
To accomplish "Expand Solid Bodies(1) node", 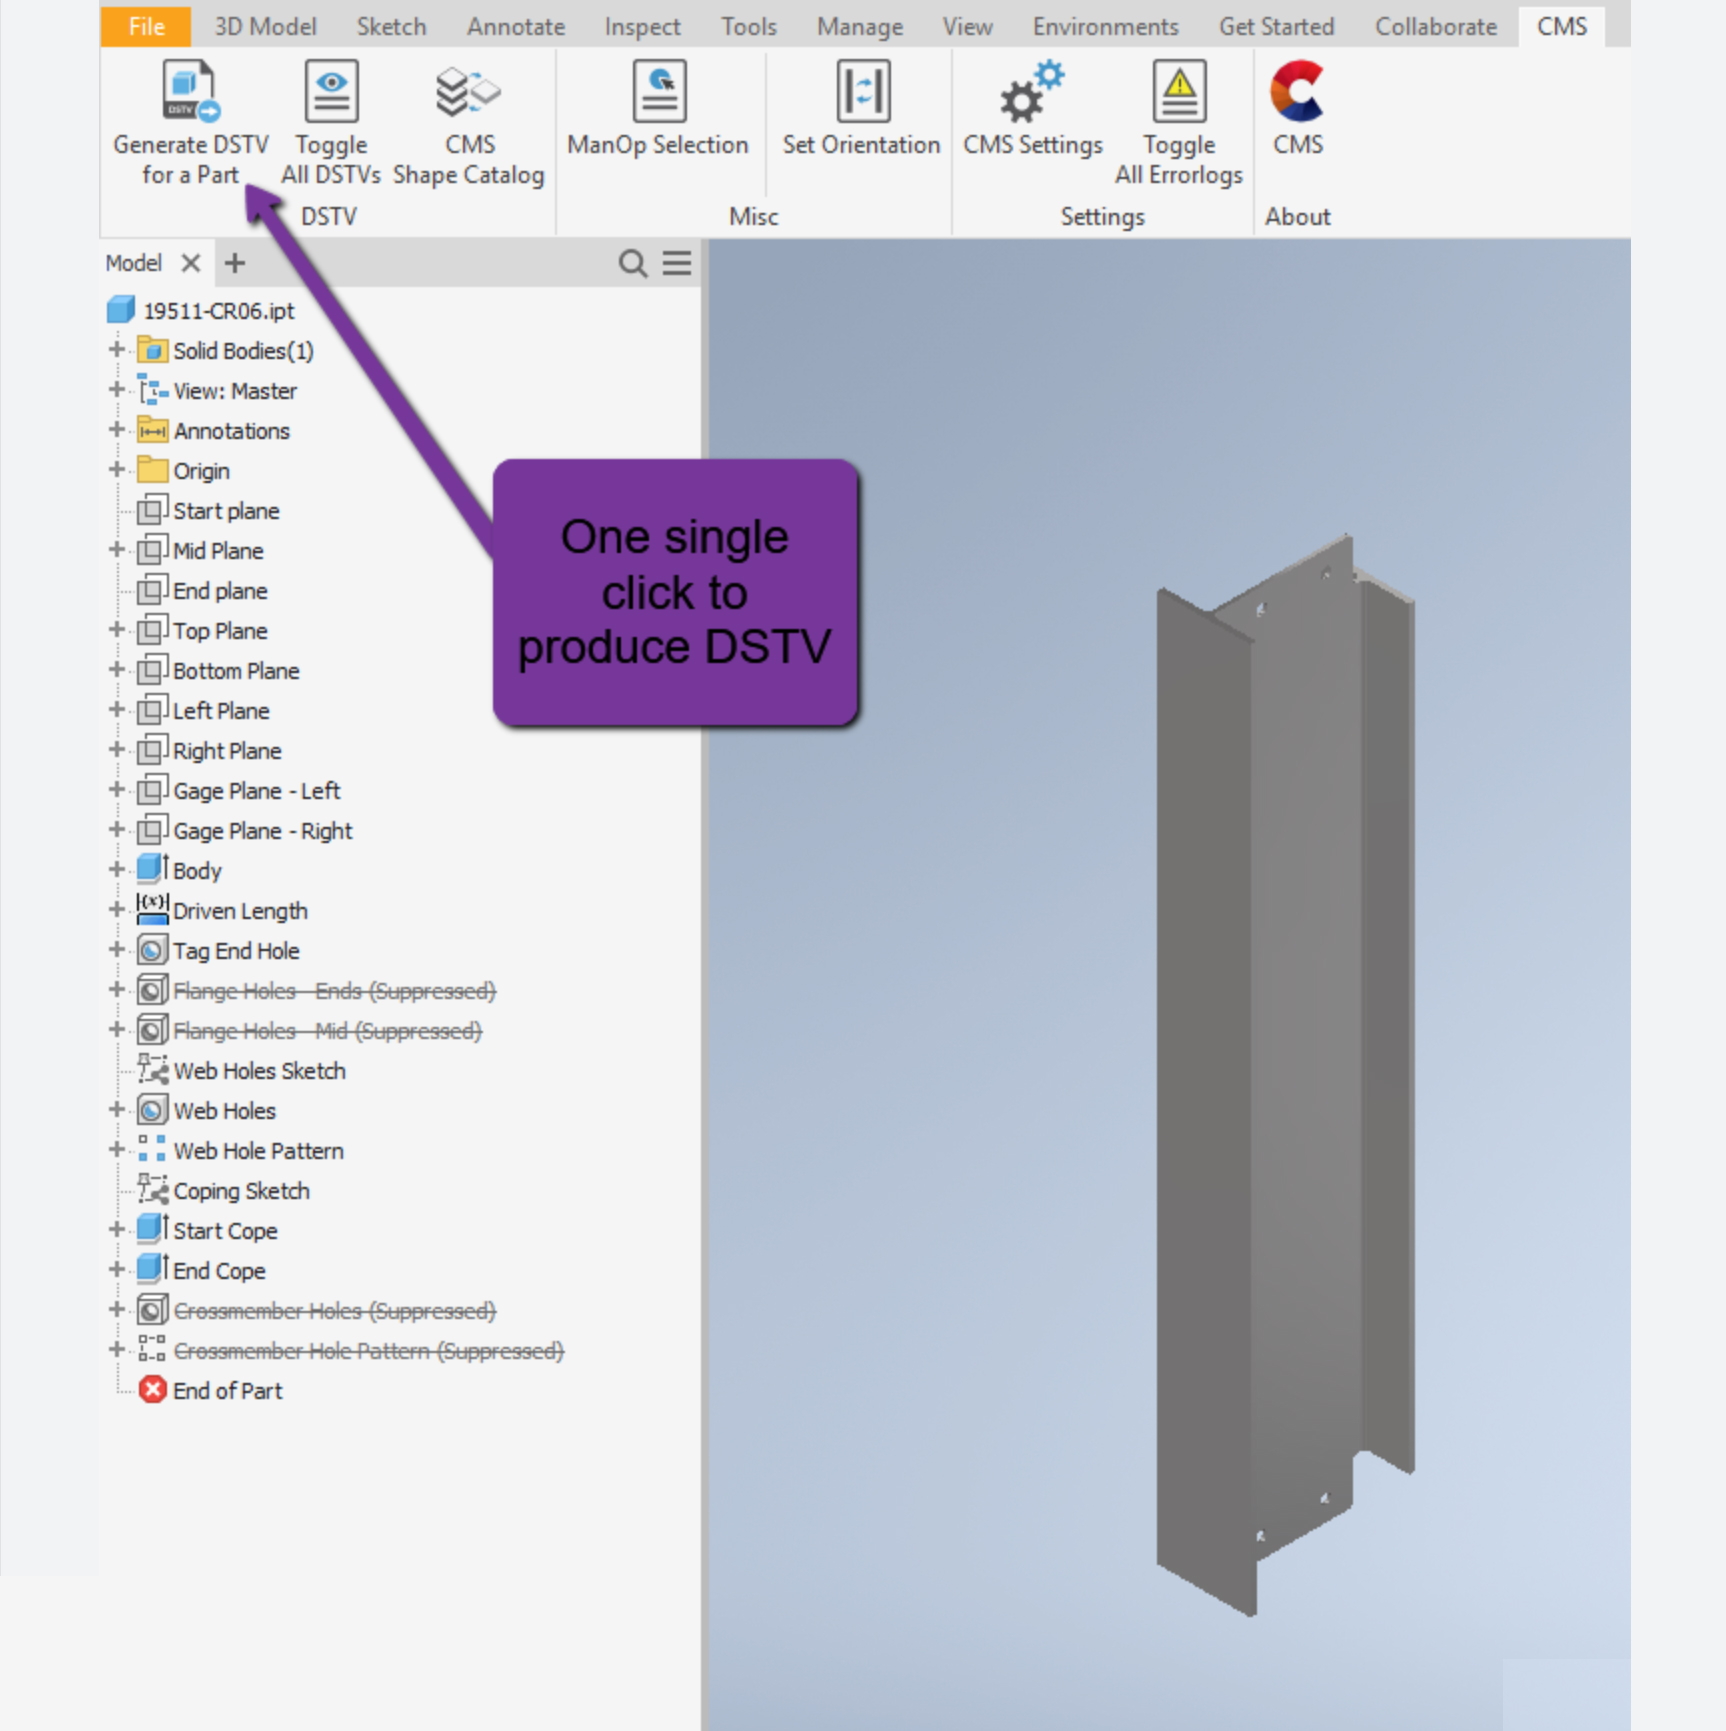I will point(116,350).
